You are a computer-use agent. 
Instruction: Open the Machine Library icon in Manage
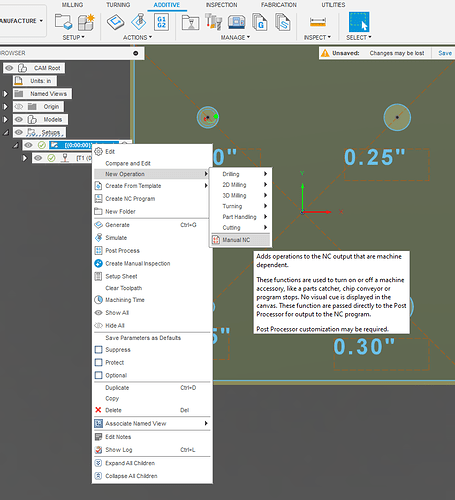pyautogui.click(x=236, y=22)
